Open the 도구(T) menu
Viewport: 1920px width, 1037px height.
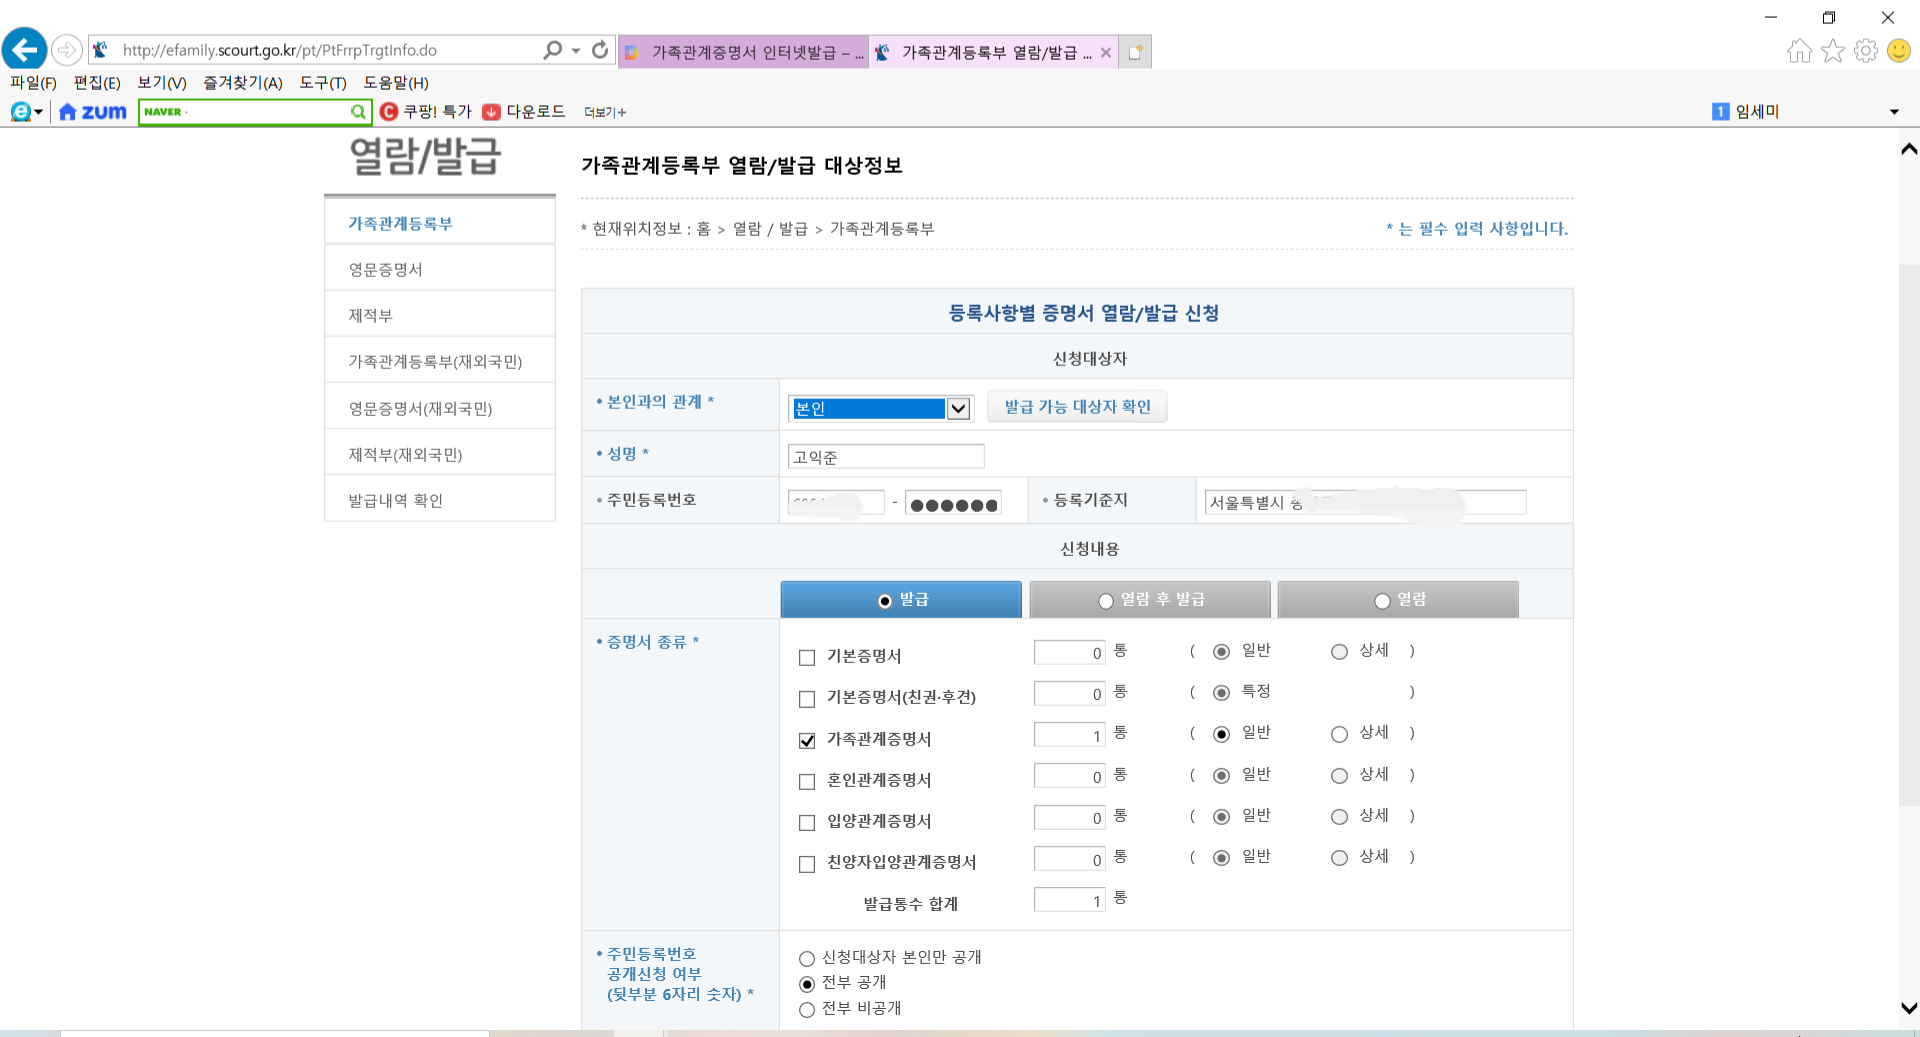323,83
